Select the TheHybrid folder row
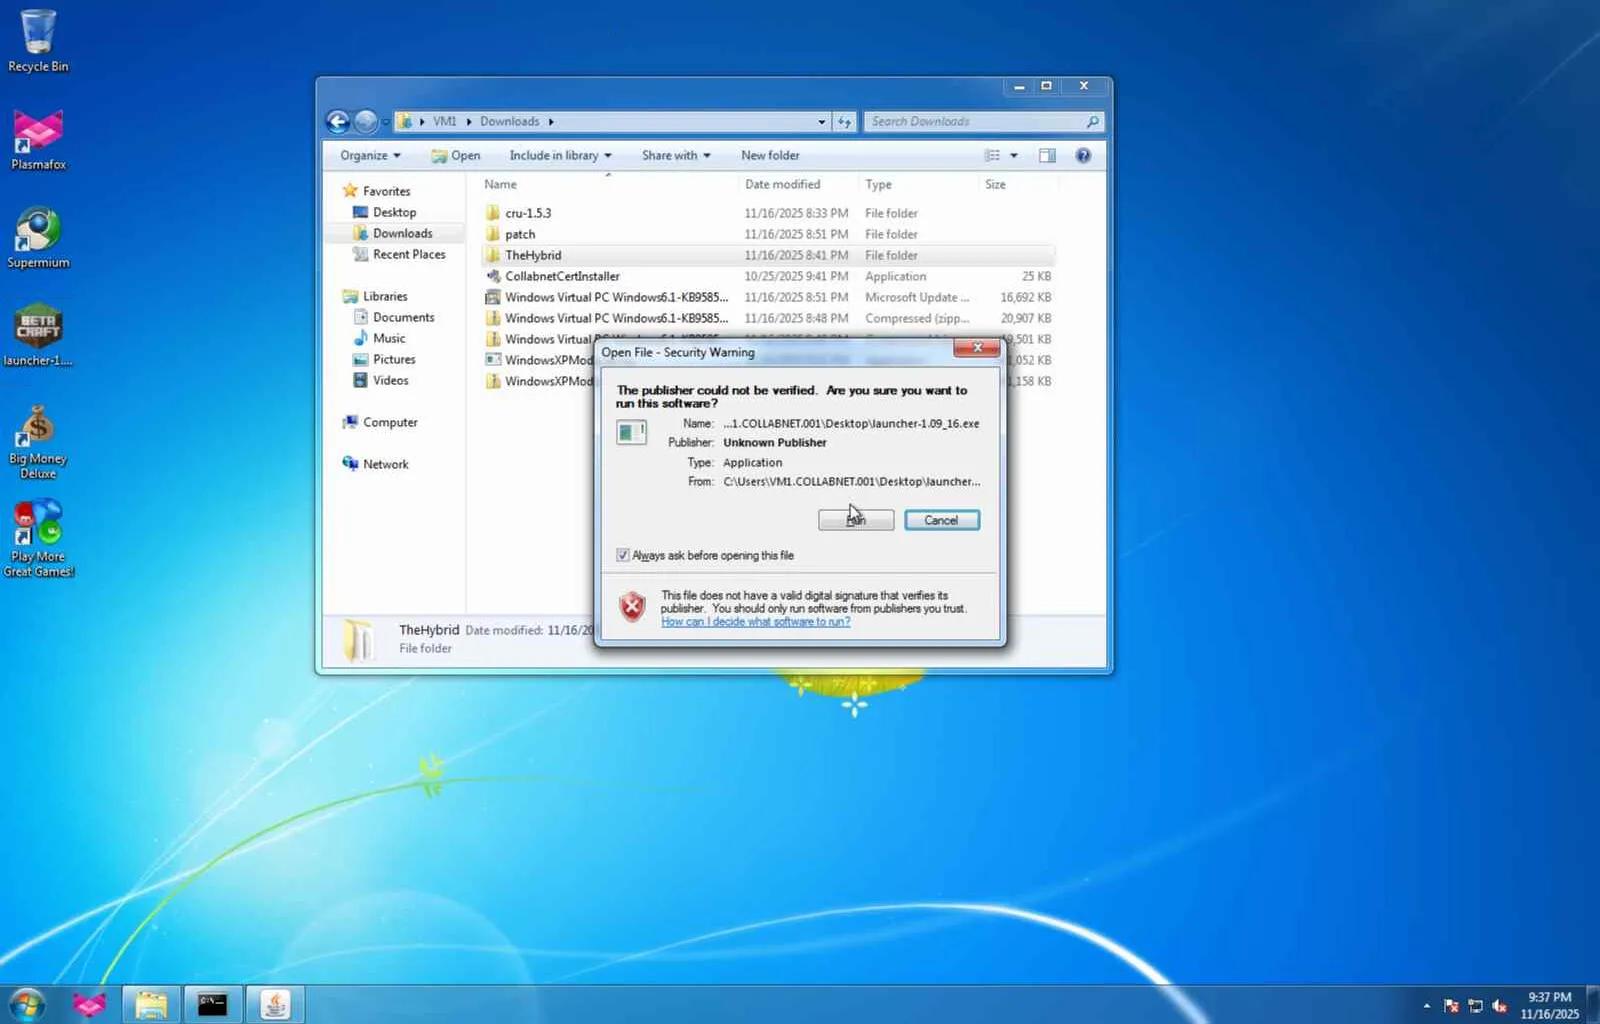Screen dimensions: 1600x1024 click(767, 255)
